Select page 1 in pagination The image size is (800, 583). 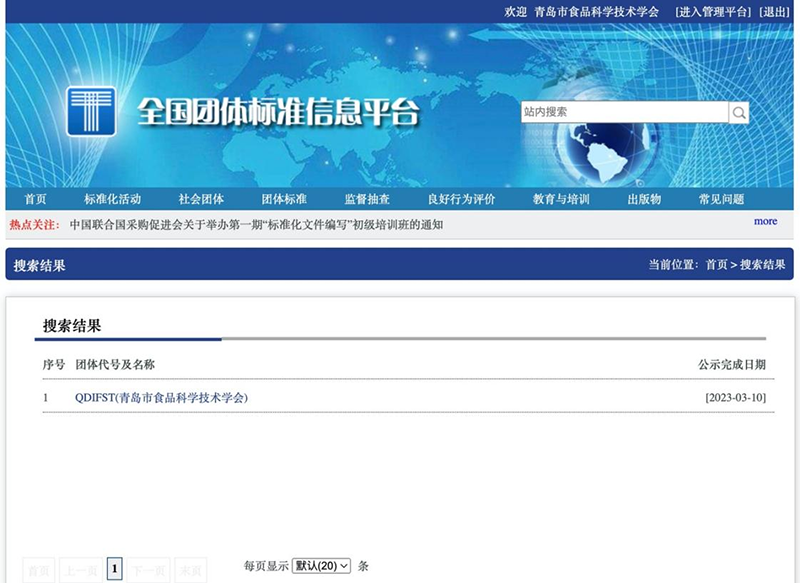coord(115,569)
